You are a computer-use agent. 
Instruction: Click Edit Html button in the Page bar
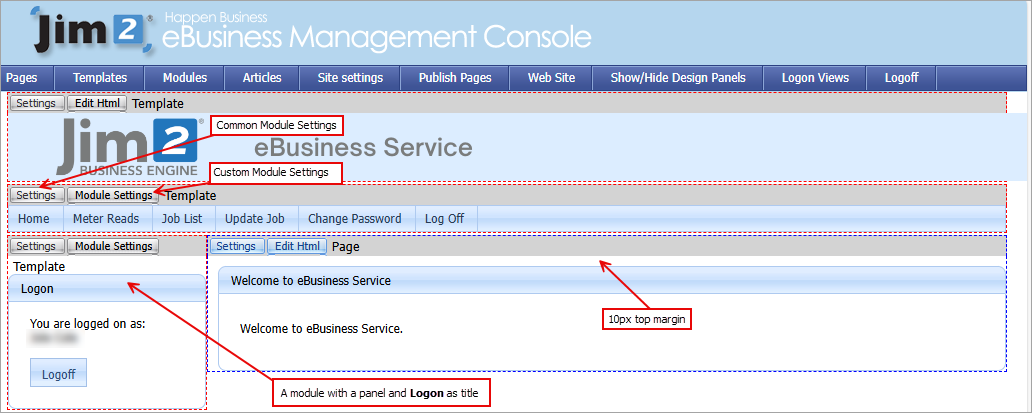click(x=297, y=246)
